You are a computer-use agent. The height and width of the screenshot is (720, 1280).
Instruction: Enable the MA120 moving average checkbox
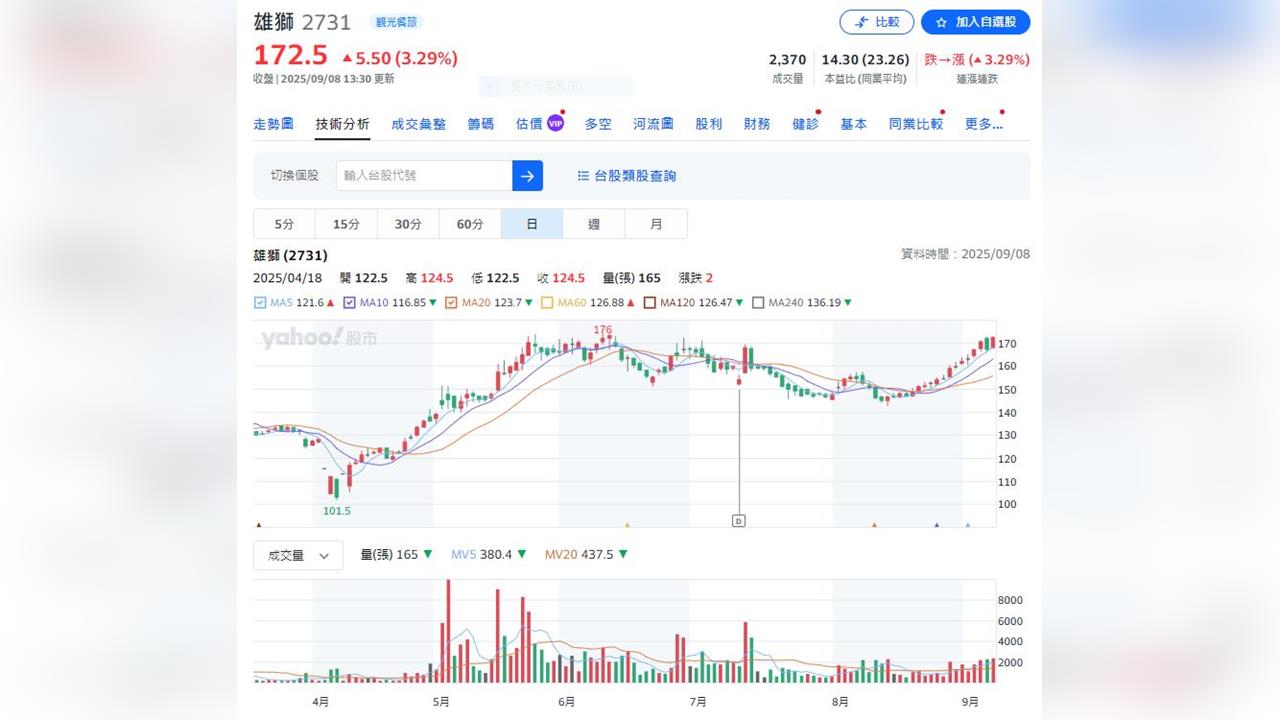coord(650,303)
